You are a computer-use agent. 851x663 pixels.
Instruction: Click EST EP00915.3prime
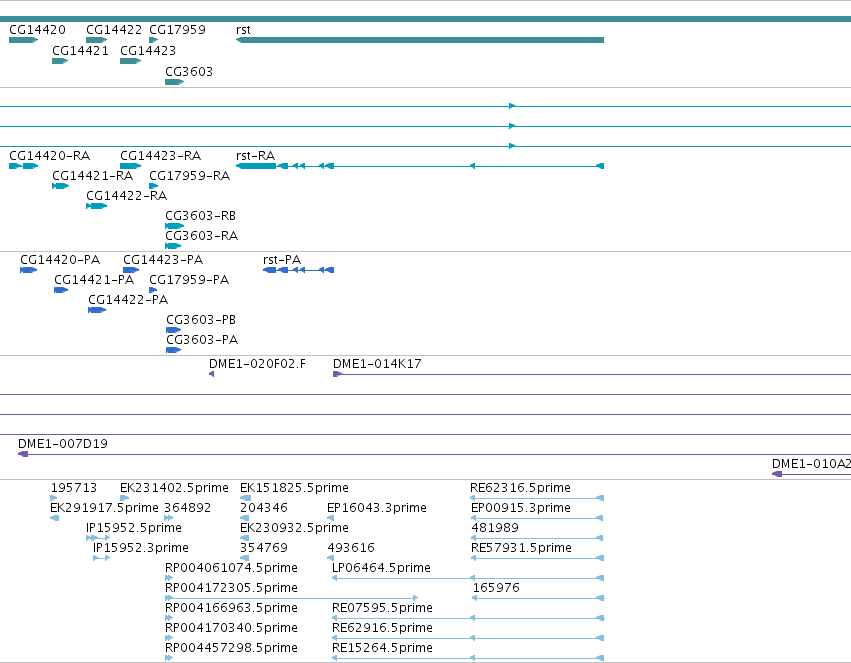pos(521,508)
